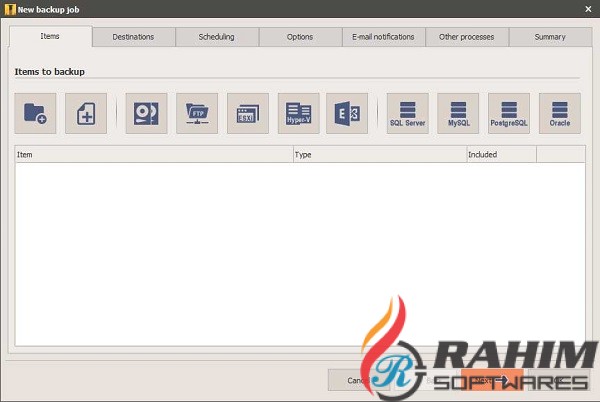Sort by the Type column header
The height and width of the screenshot is (402, 600).
pyautogui.click(x=380, y=155)
